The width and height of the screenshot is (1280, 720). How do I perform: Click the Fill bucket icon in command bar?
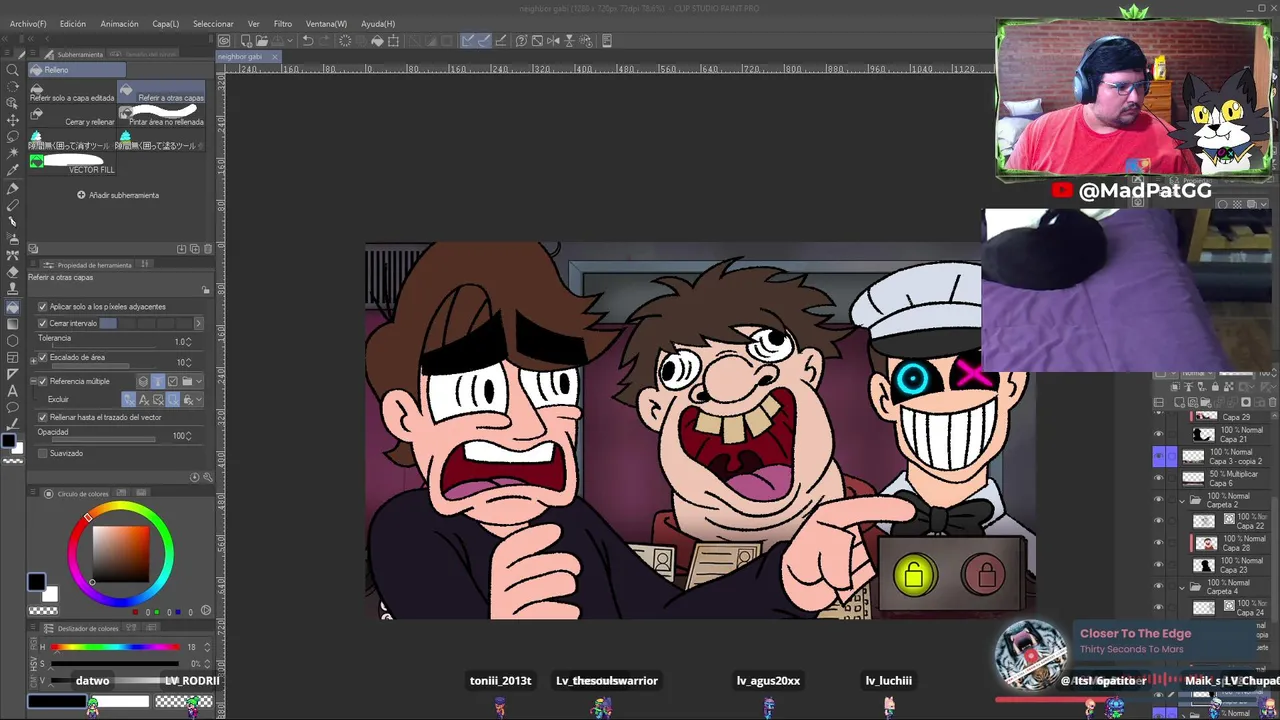click(x=377, y=41)
